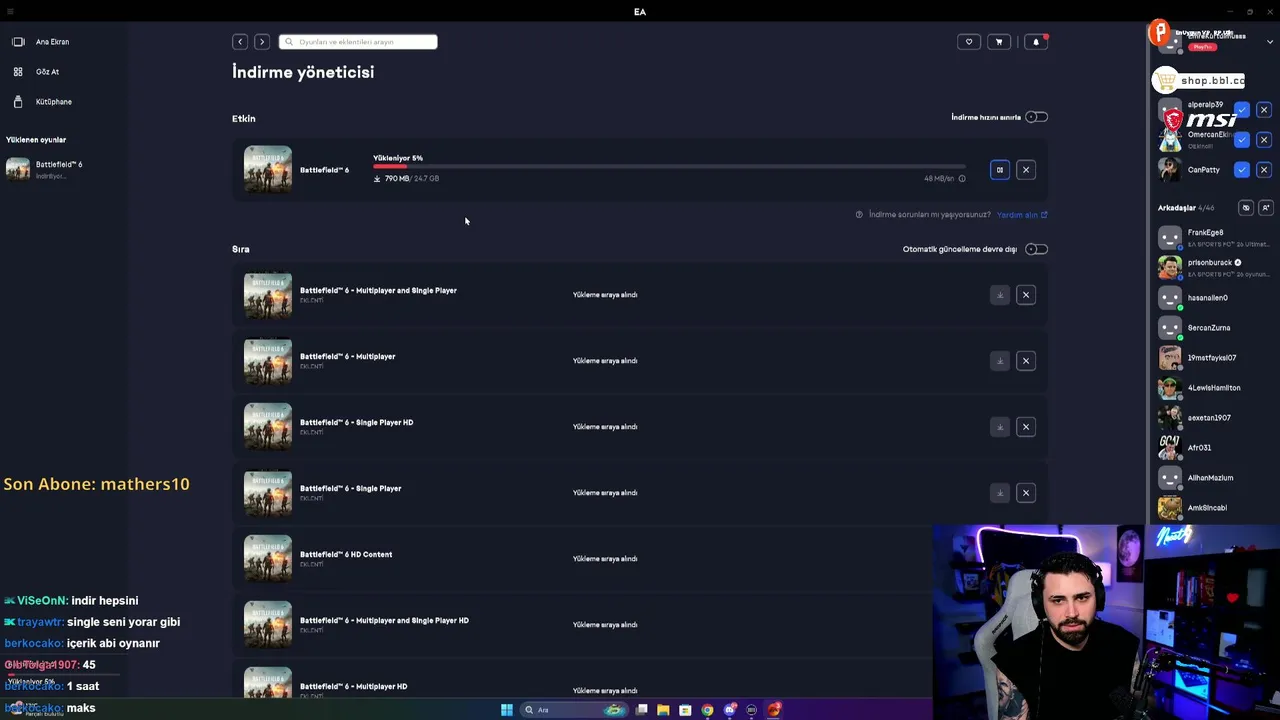
Task: Open the notifications bell
Action: 1036,42
